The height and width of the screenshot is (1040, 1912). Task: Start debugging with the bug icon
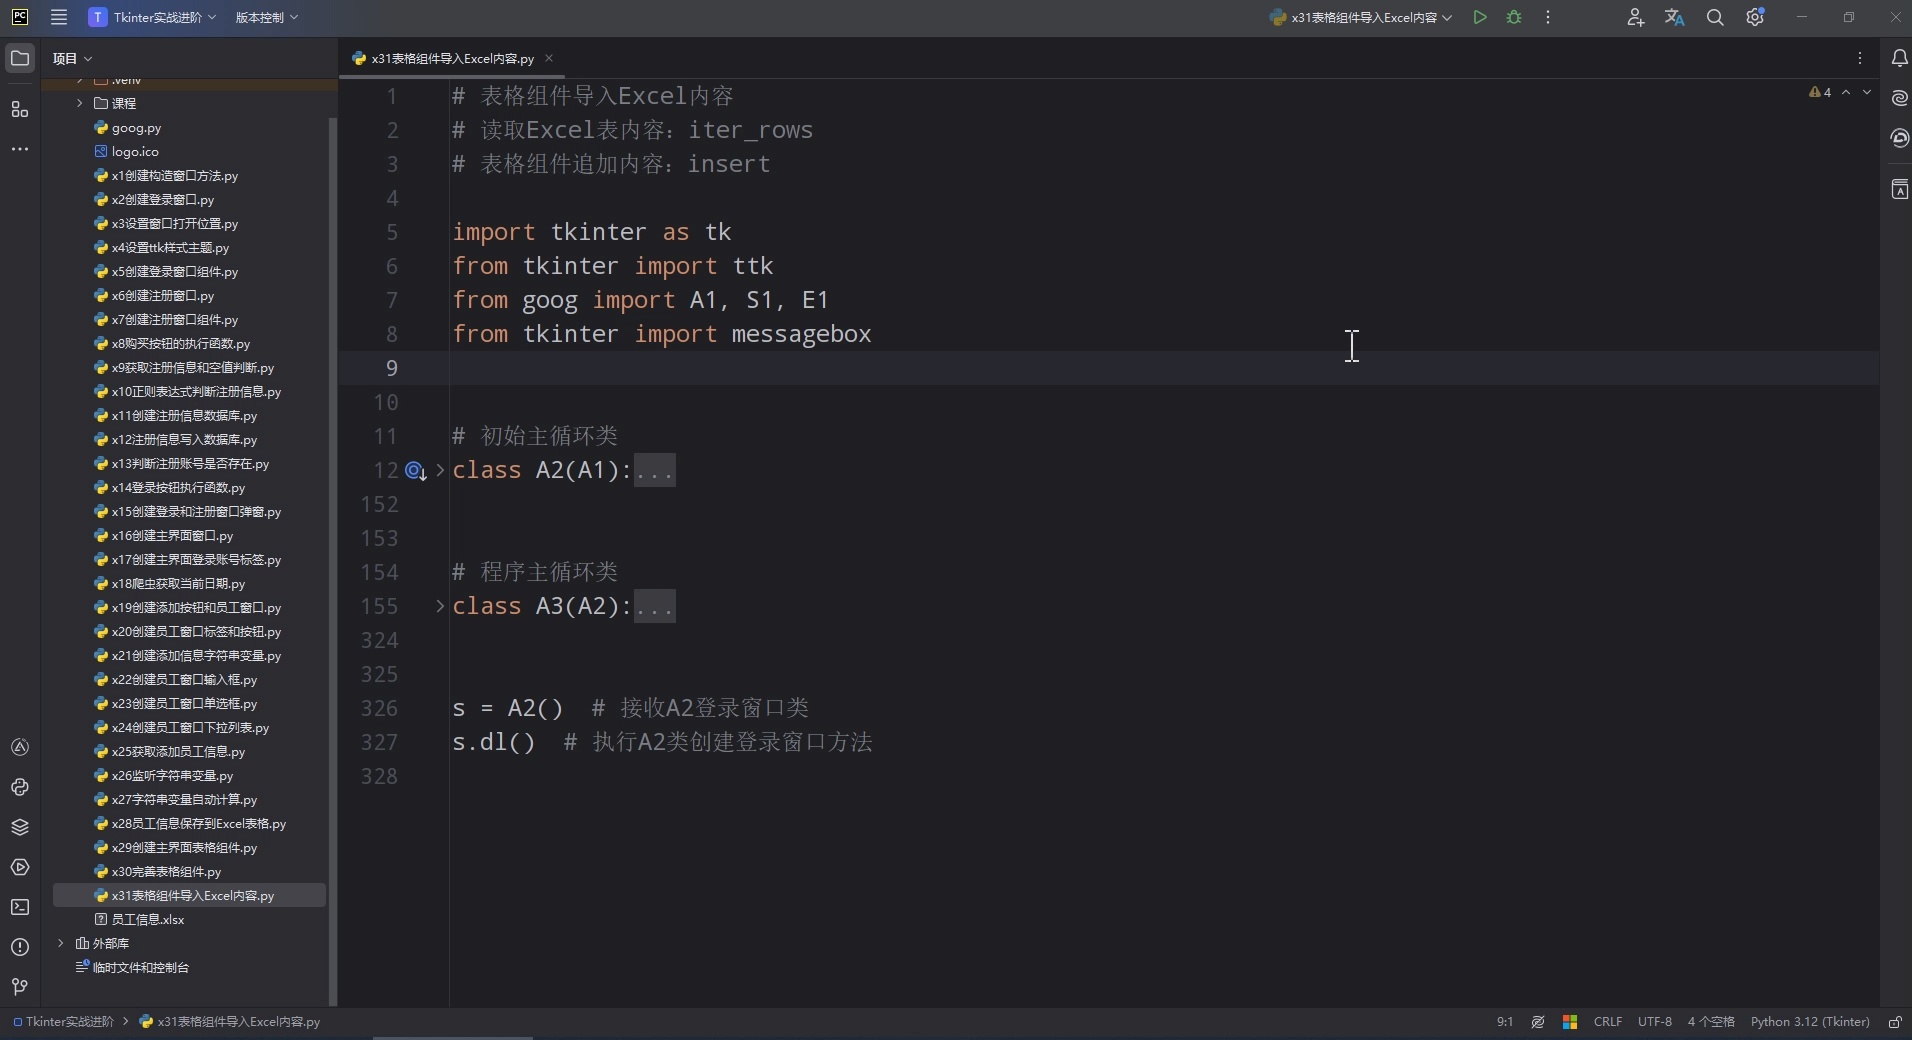1514,17
